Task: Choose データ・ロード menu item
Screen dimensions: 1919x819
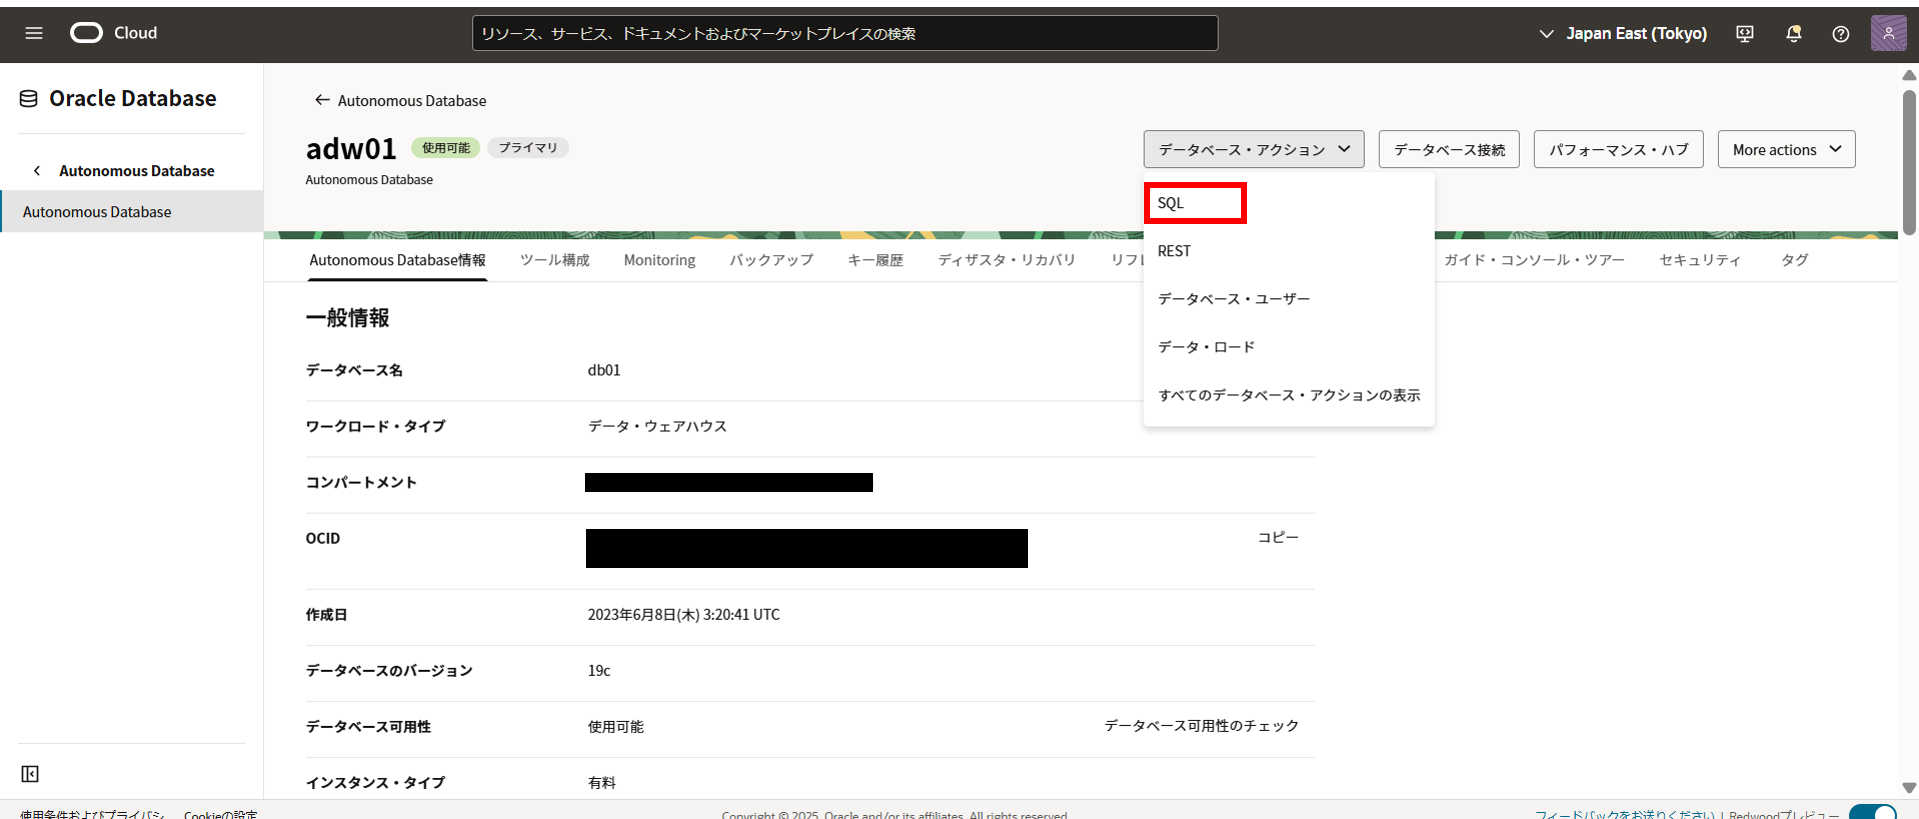Action: (x=1289, y=347)
